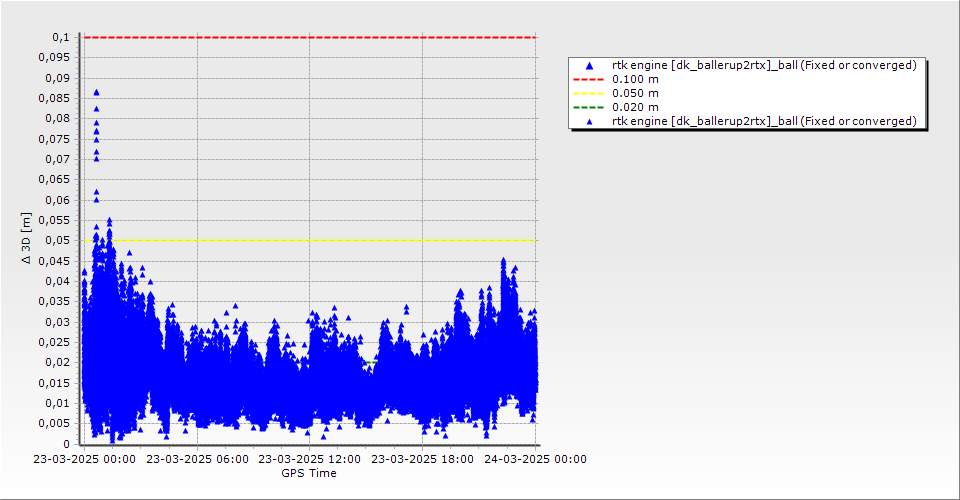Click the green dashed legend swatch
960x500 pixels.
[588, 108]
